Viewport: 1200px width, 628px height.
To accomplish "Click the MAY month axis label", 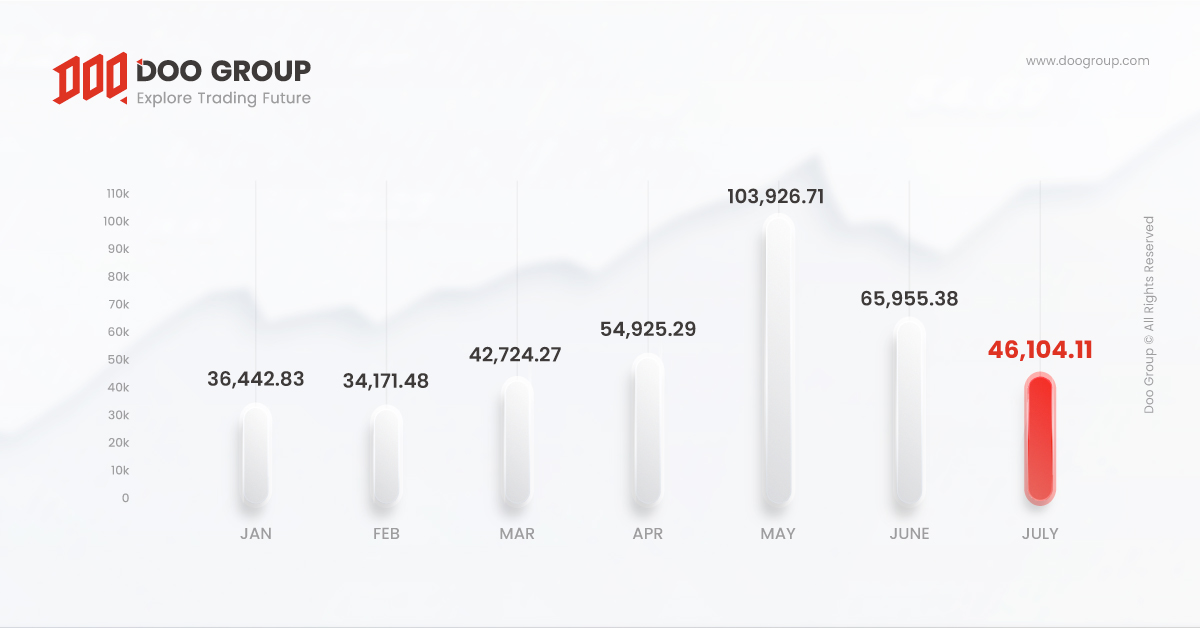I will (778, 534).
